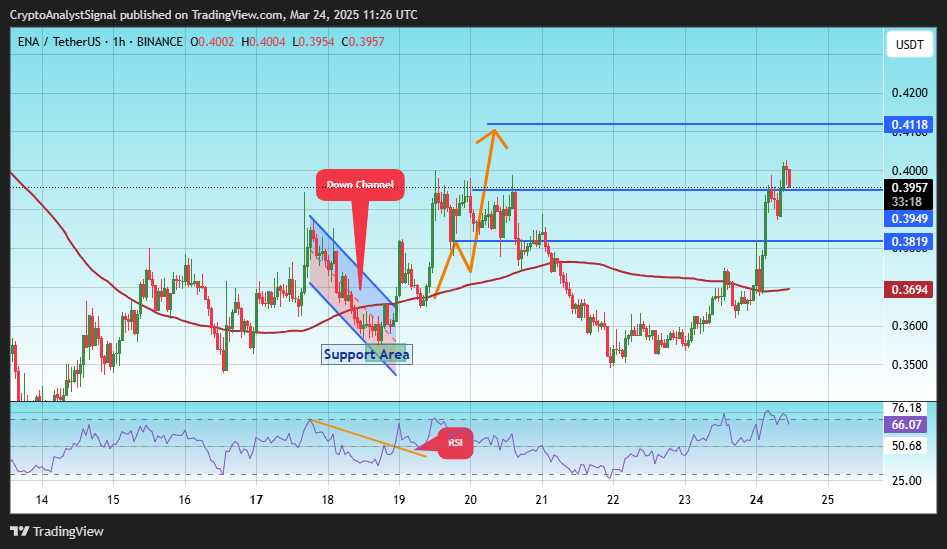Screen dimensions: 947x549
Task: Click the RSI scale value 76.18
Action: point(907,408)
